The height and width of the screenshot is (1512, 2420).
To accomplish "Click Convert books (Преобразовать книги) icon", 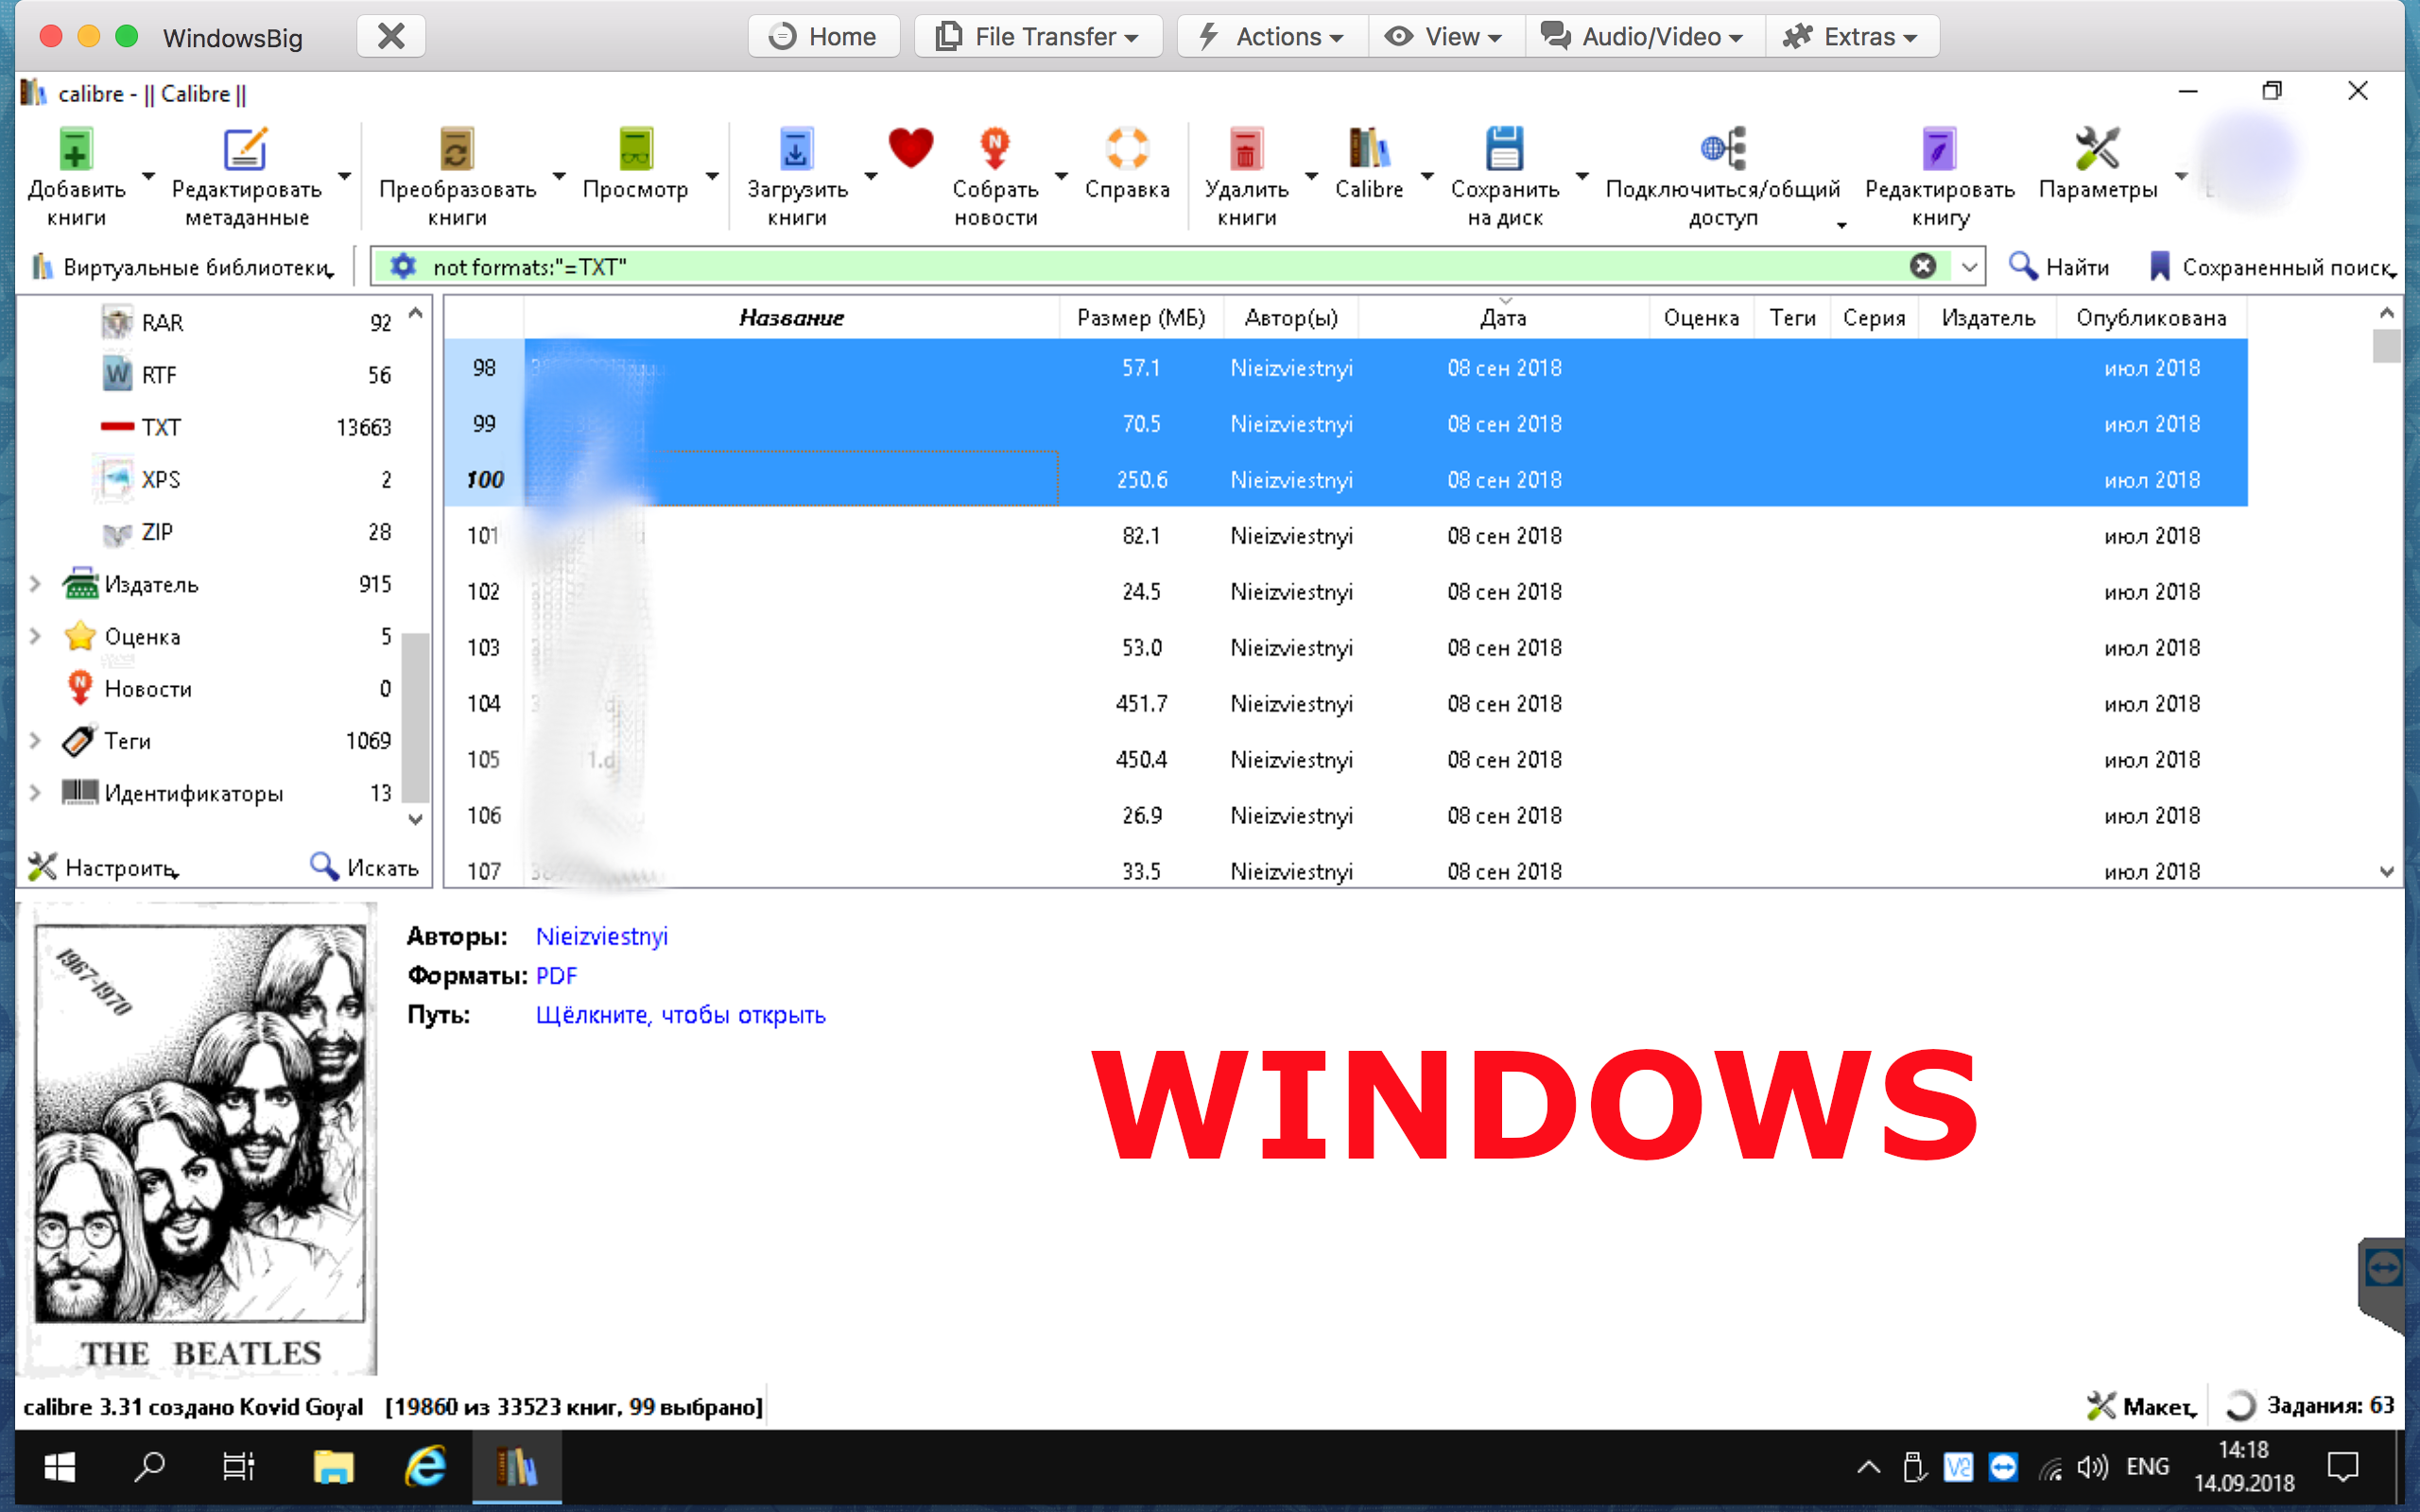I will (457, 151).
